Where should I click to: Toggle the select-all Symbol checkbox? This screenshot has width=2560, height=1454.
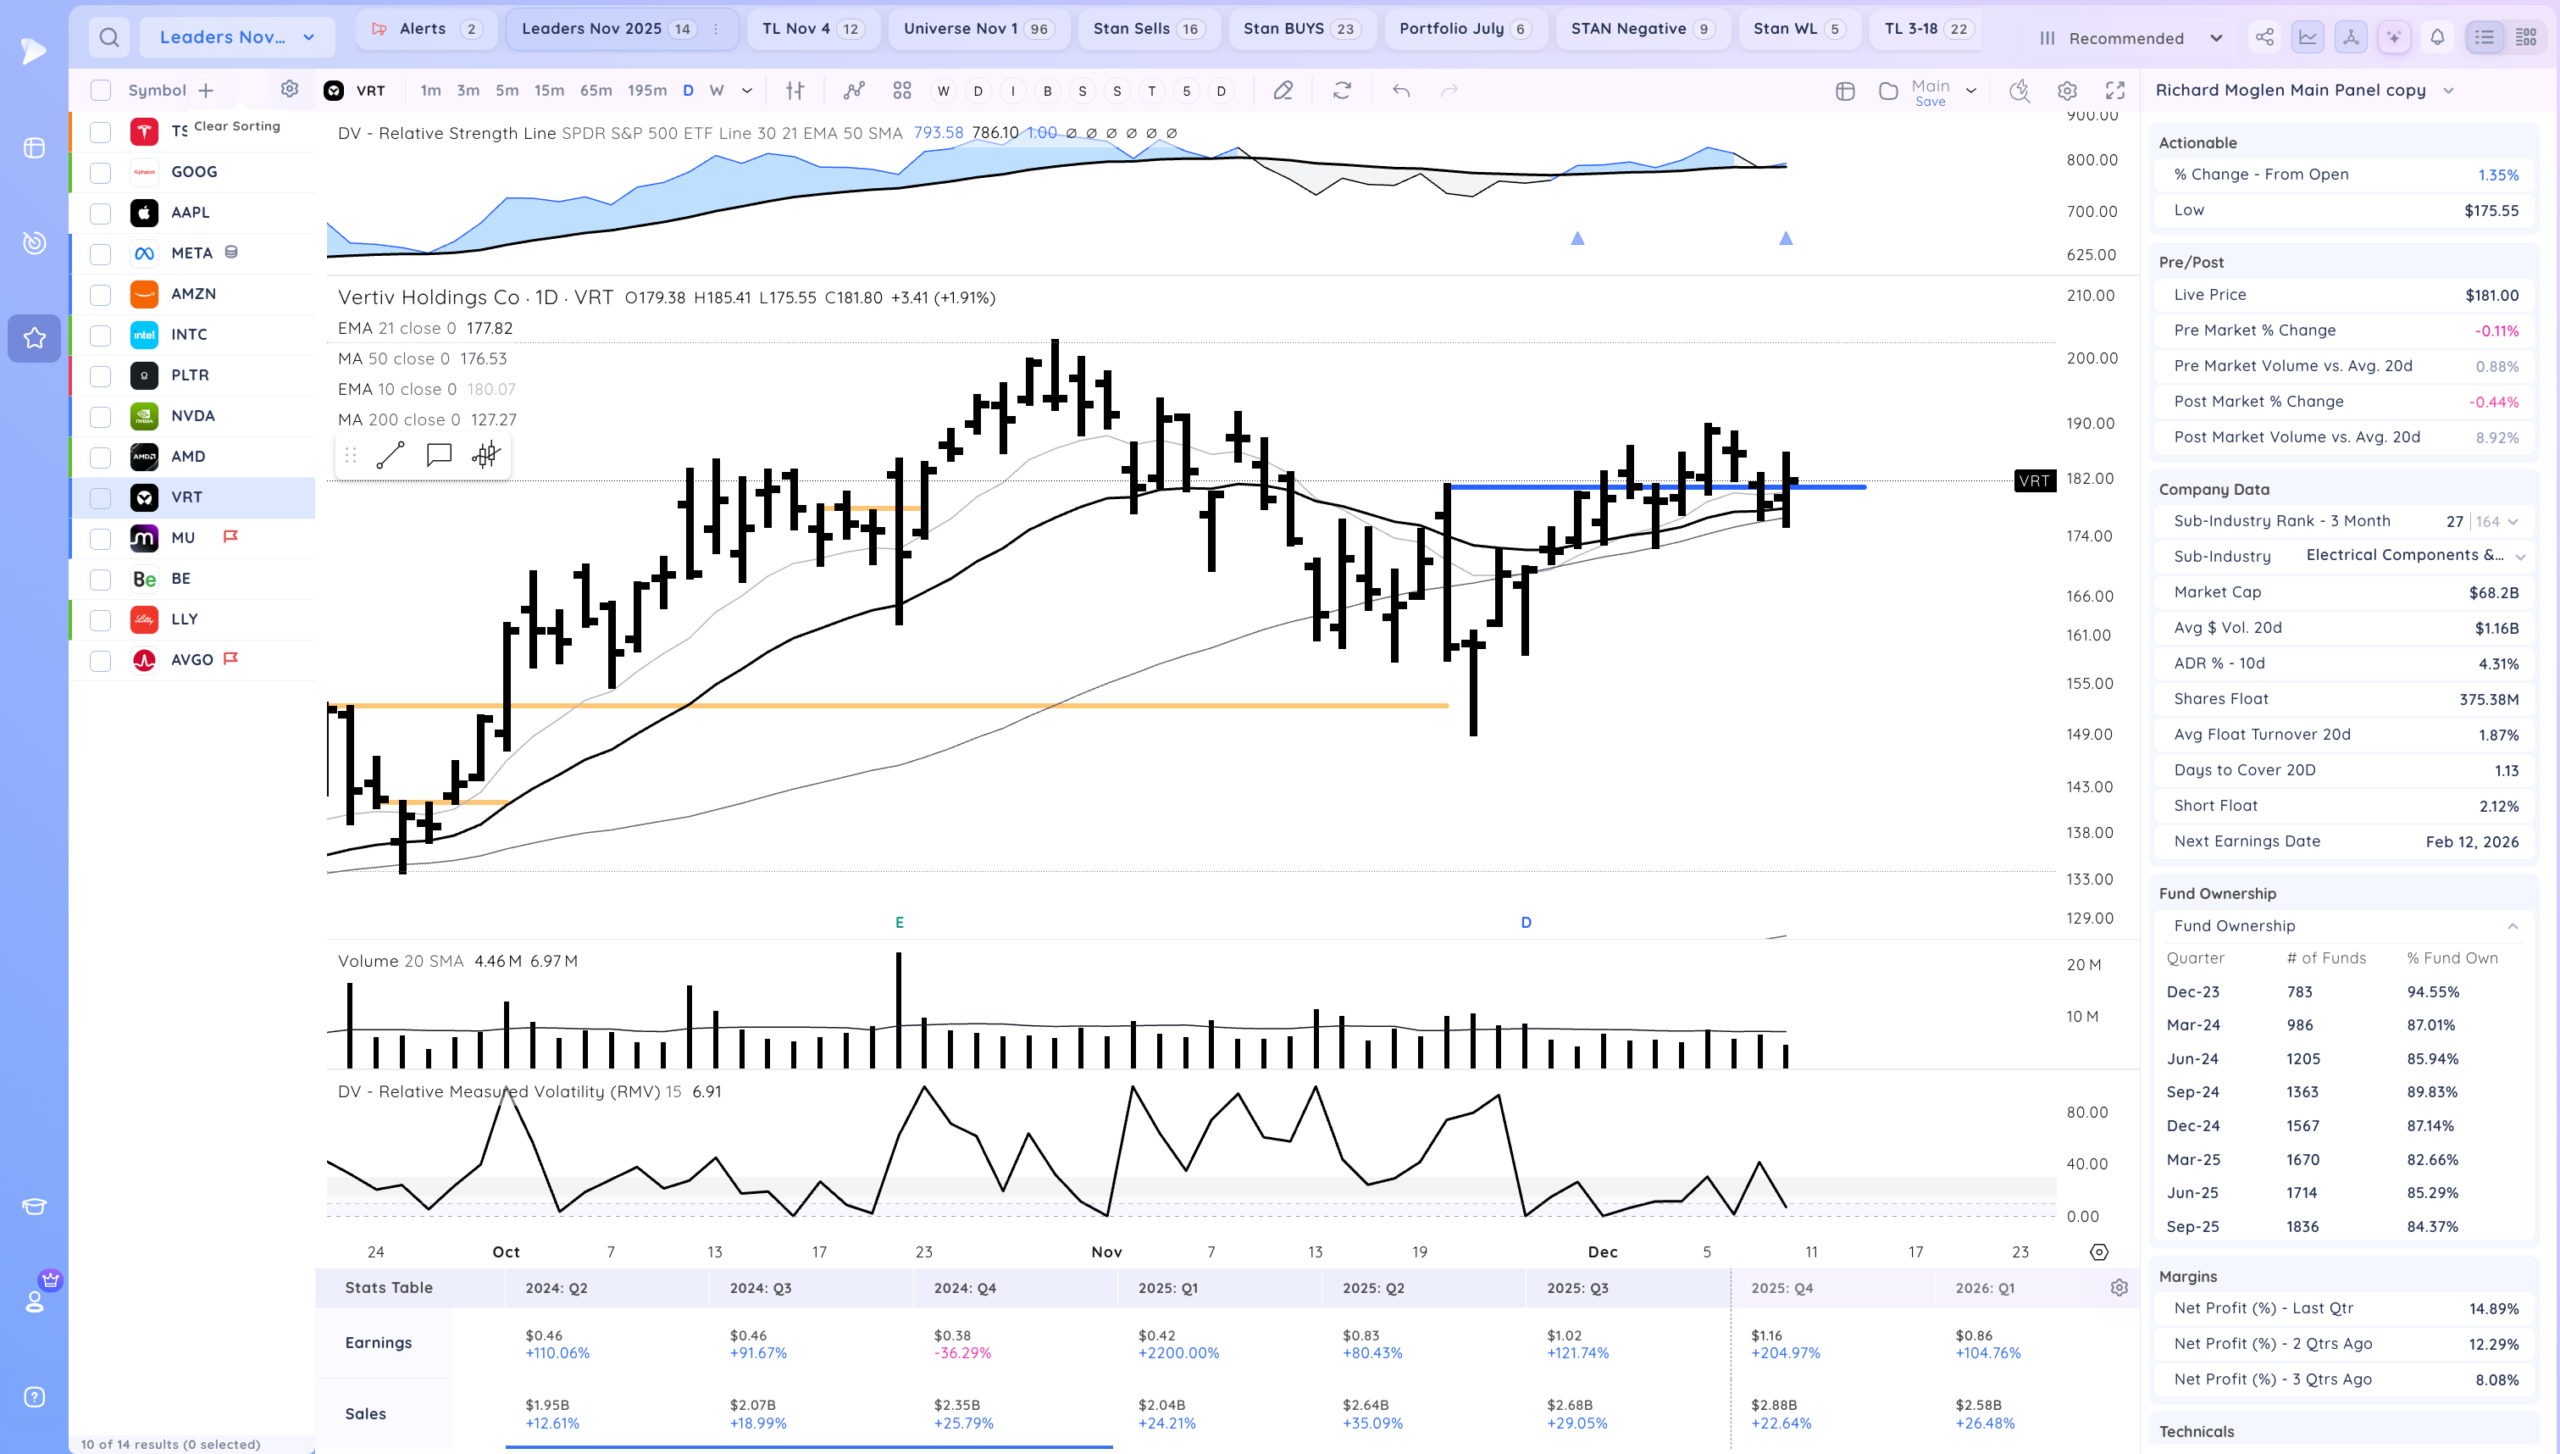100,91
